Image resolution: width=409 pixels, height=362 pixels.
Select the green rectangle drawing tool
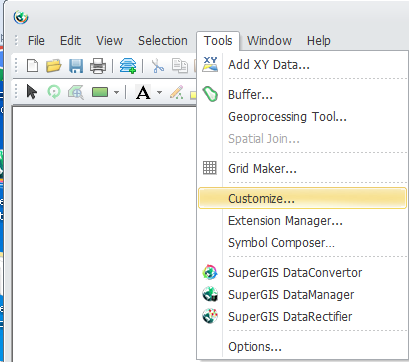point(100,92)
